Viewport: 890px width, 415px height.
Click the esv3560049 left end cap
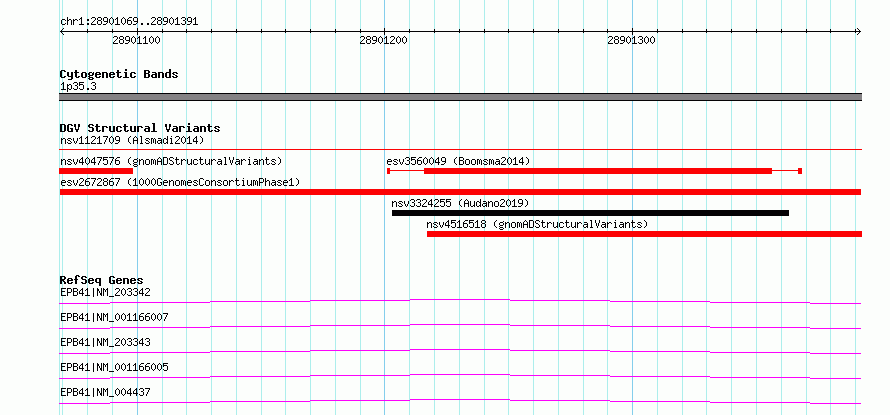click(x=388, y=171)
